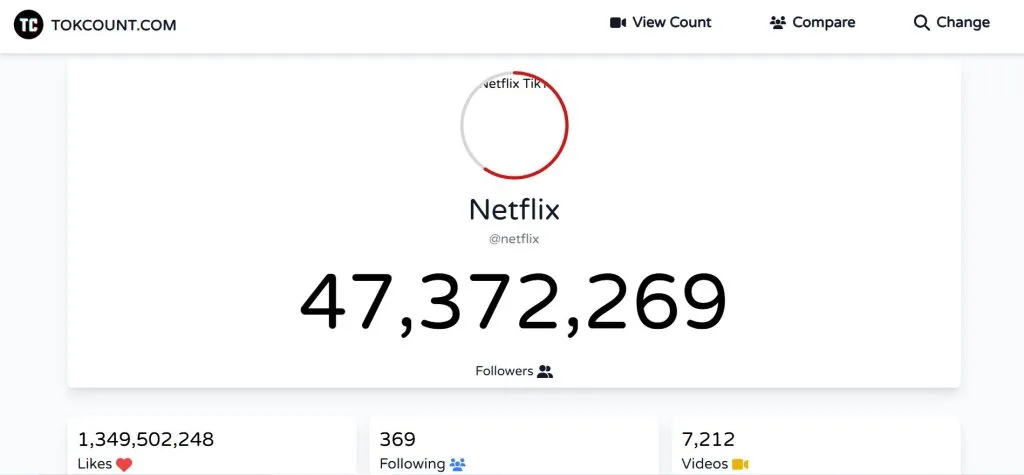
Task: Click the TC logo icon
Action: (30, 24)
